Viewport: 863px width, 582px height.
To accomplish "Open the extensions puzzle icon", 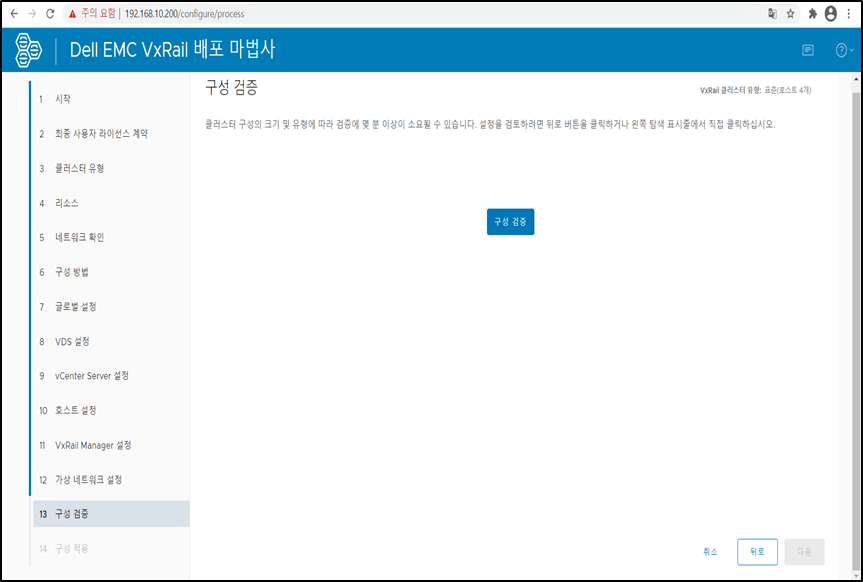I will click(x=812, y=14).
